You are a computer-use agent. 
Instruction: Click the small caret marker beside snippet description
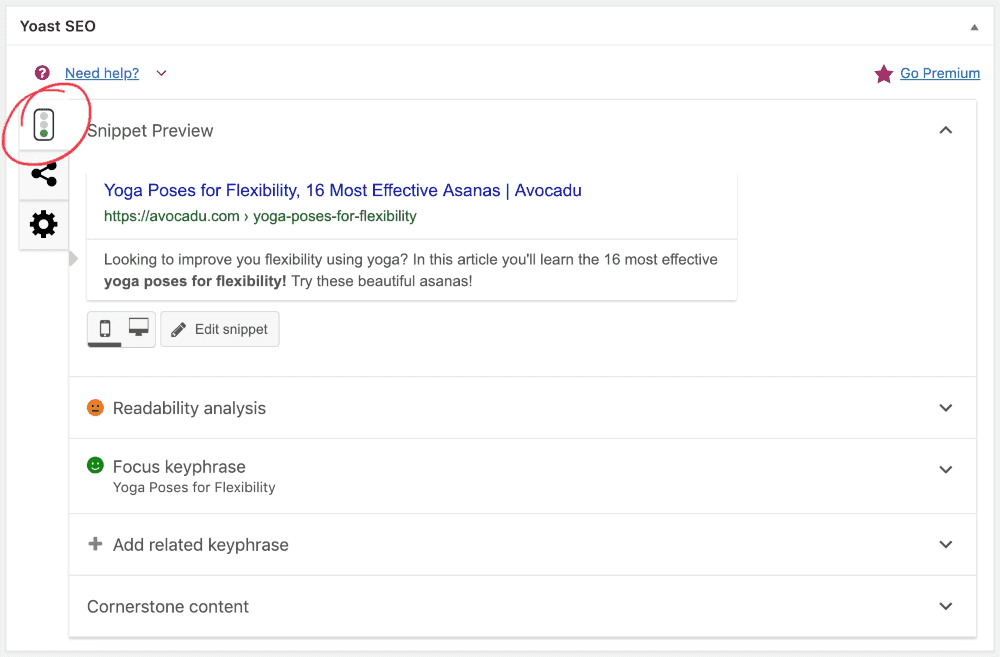tap(73, 258)
